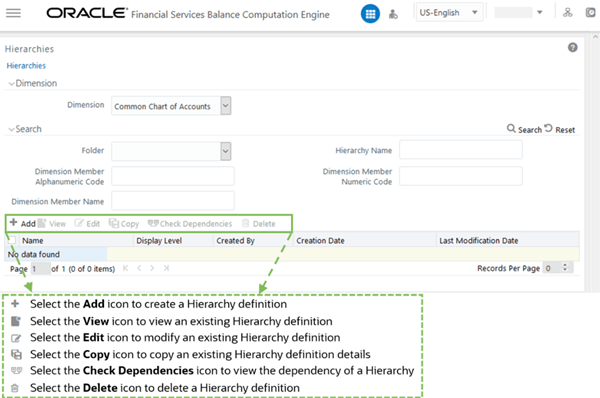Open the US-English language dropdown

click(x=449, y=13)
